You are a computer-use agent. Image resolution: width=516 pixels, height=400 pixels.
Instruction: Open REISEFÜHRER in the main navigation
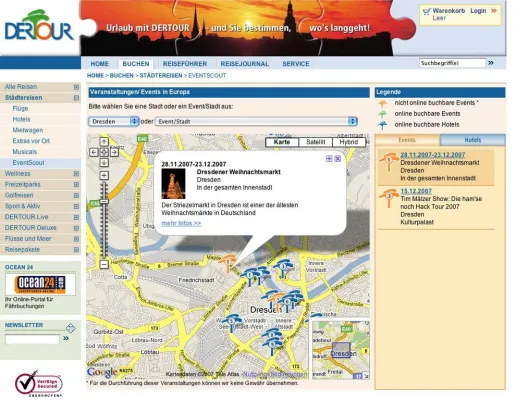tap(185, 64)
